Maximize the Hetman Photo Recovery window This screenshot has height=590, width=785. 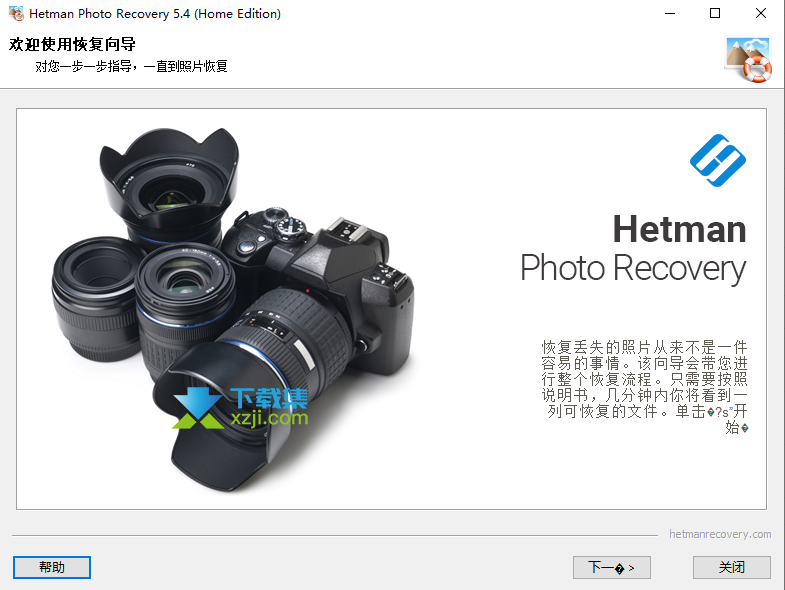coord(715,14)
